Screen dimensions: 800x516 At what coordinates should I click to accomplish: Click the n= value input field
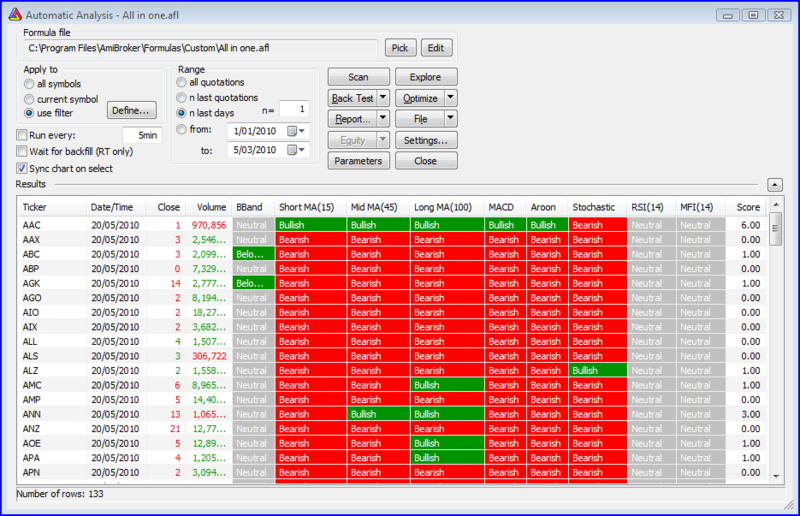tap(294, 109)
